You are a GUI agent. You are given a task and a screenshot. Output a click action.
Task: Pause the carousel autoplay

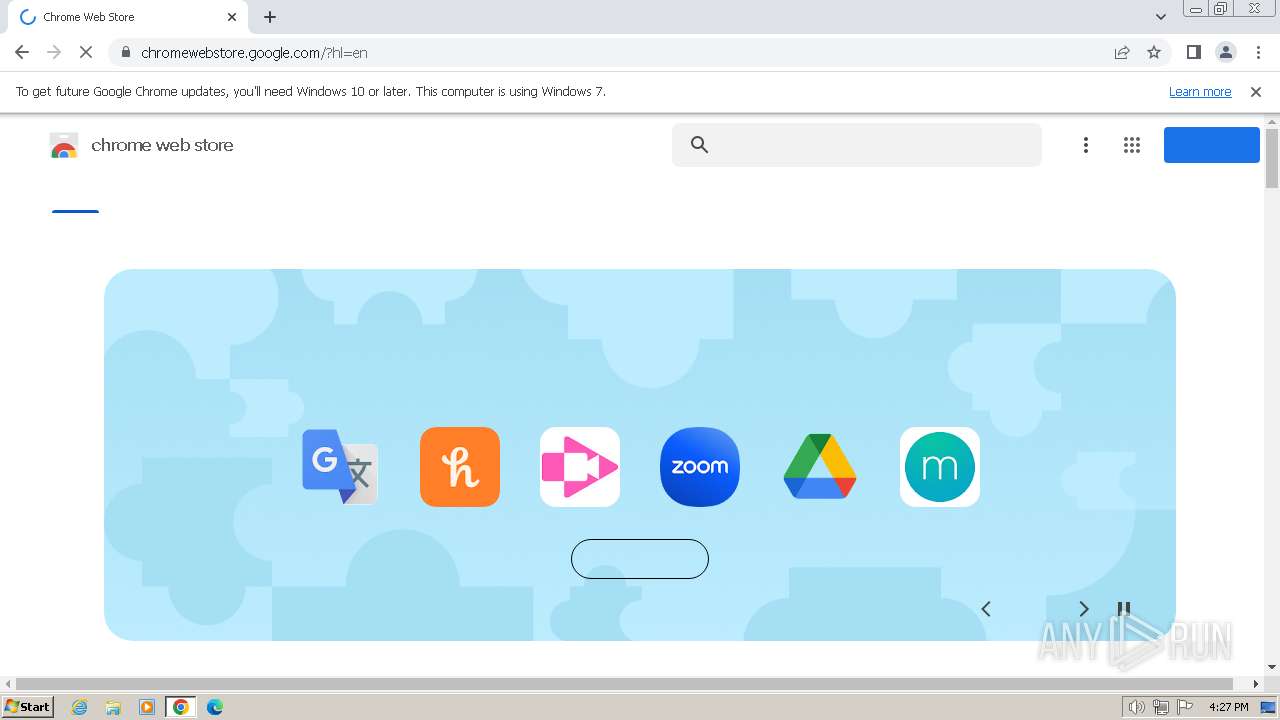1124,609
